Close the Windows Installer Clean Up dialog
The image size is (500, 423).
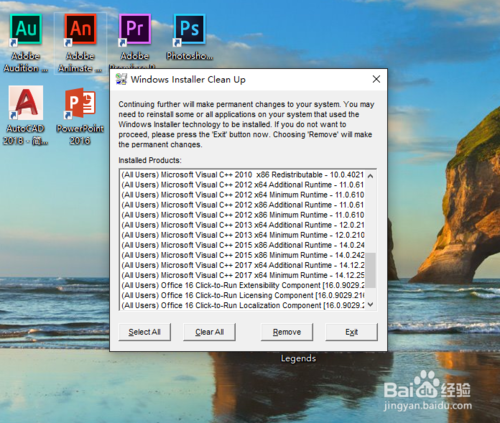coord(376,79)
